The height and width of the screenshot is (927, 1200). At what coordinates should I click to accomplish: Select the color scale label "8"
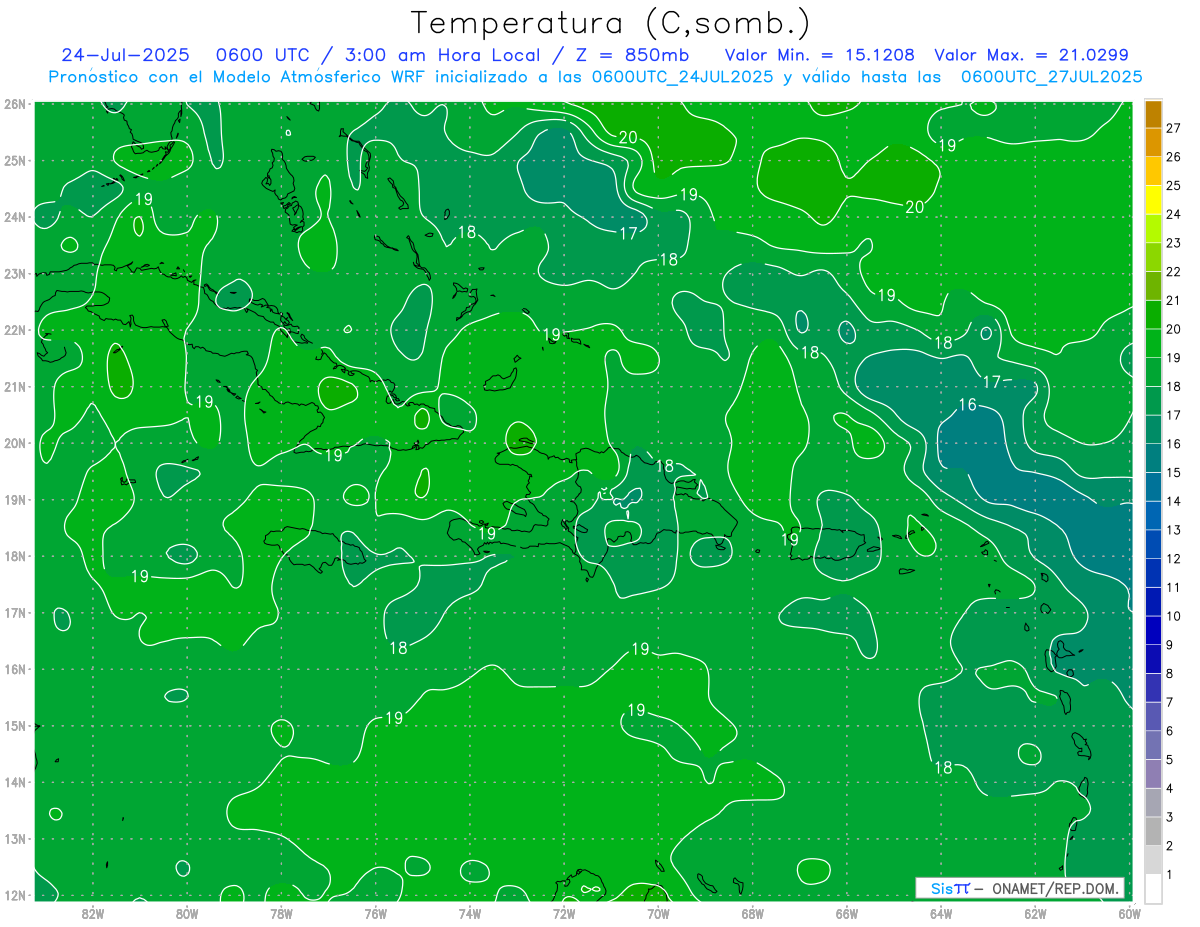point(1170,673)
